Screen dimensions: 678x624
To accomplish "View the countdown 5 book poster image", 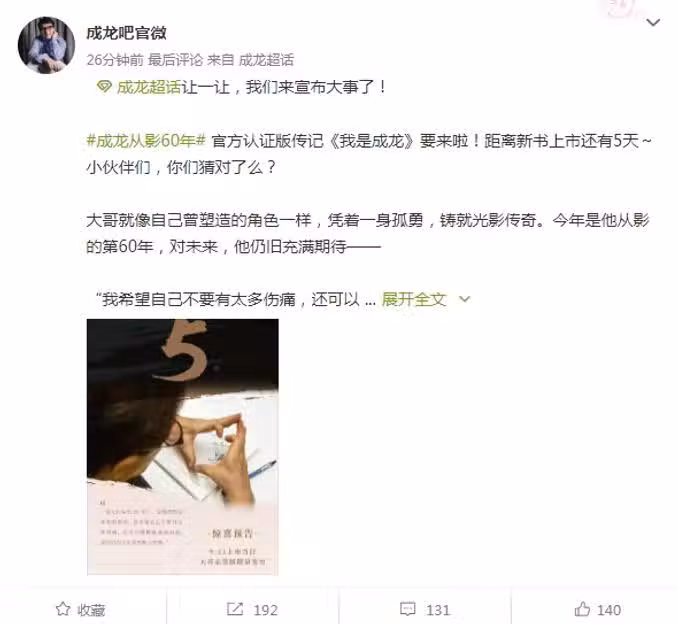I will coord(182,447).
